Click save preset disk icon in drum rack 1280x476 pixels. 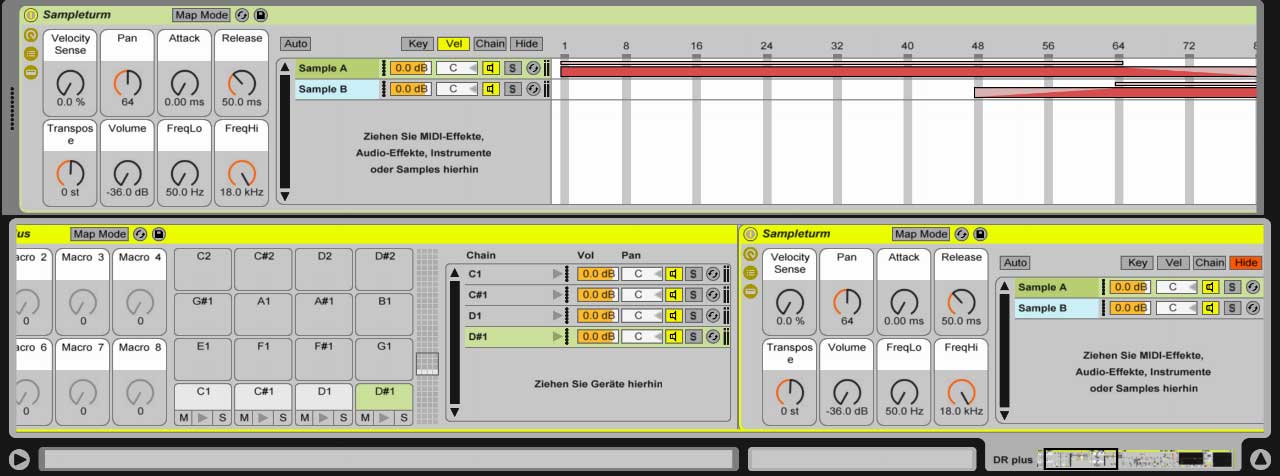(x=158, y=234)
